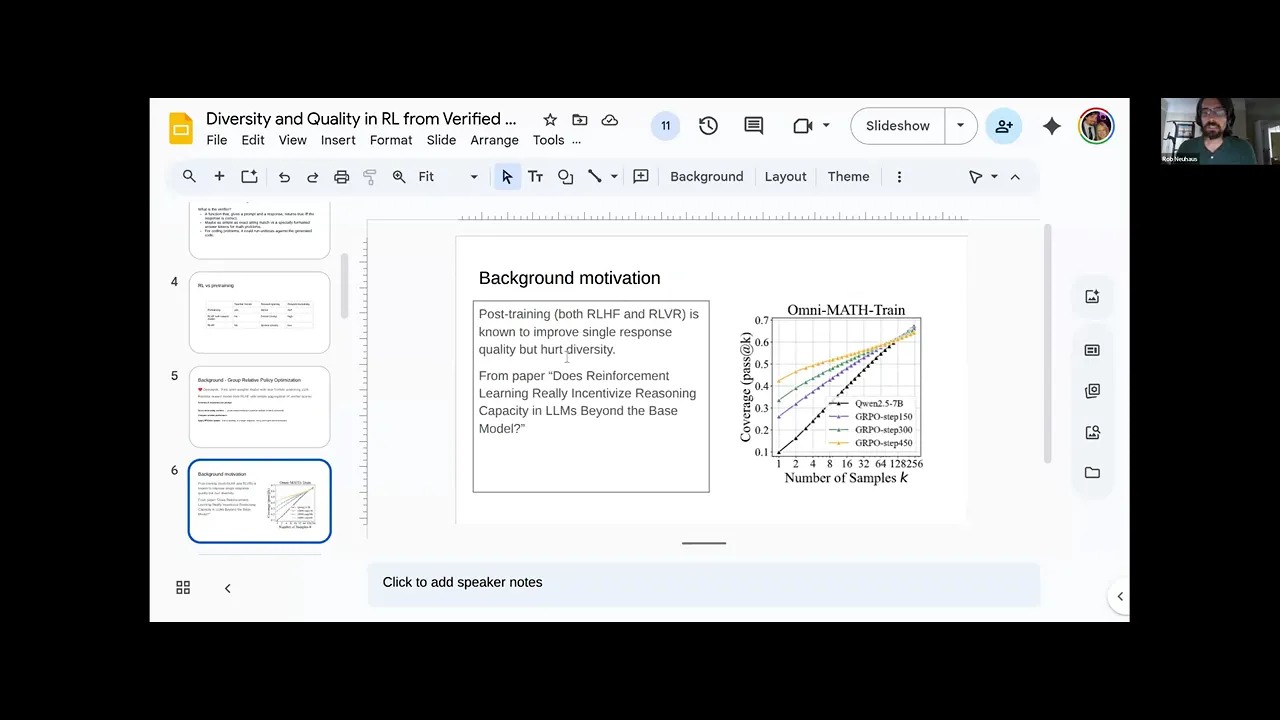1280x720 pixels.
Task: Open version history clock icon
Action: point(708,126)
